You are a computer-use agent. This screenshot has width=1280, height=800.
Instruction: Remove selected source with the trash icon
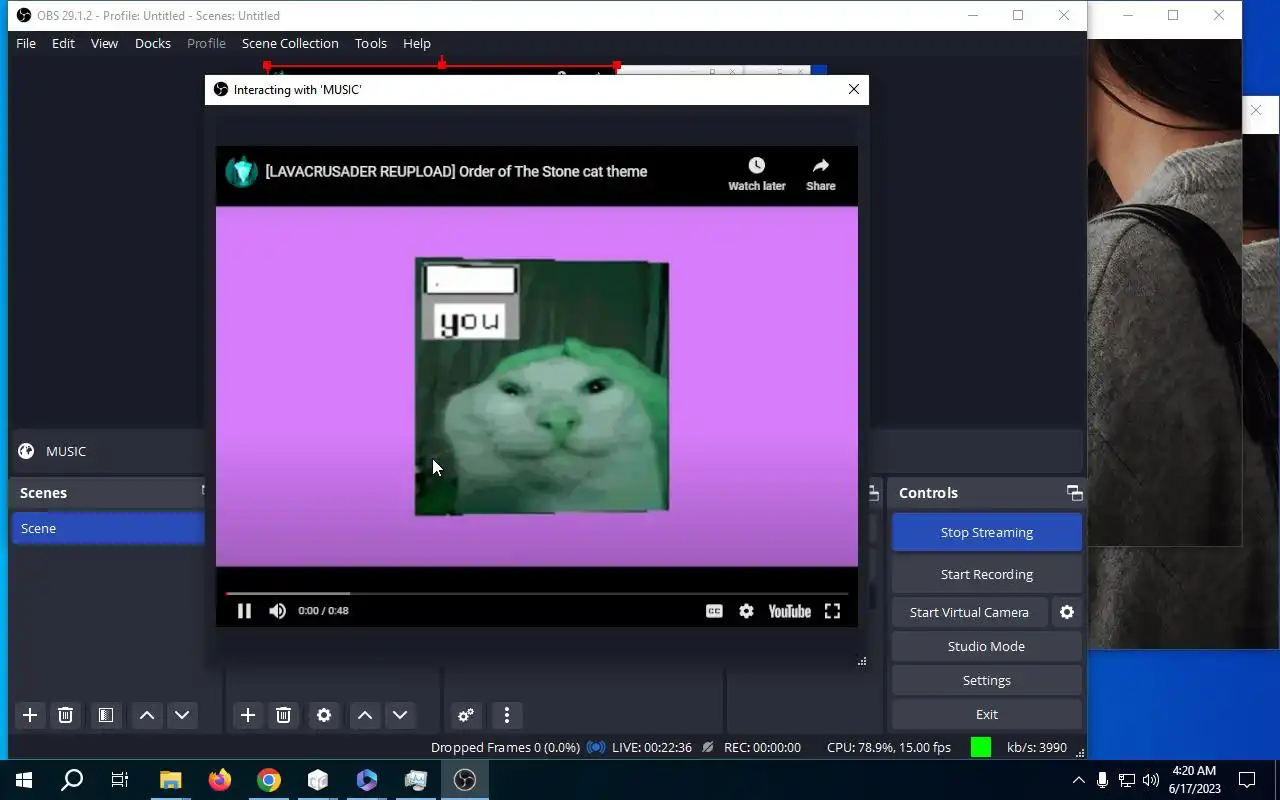[x=283, y=715]
